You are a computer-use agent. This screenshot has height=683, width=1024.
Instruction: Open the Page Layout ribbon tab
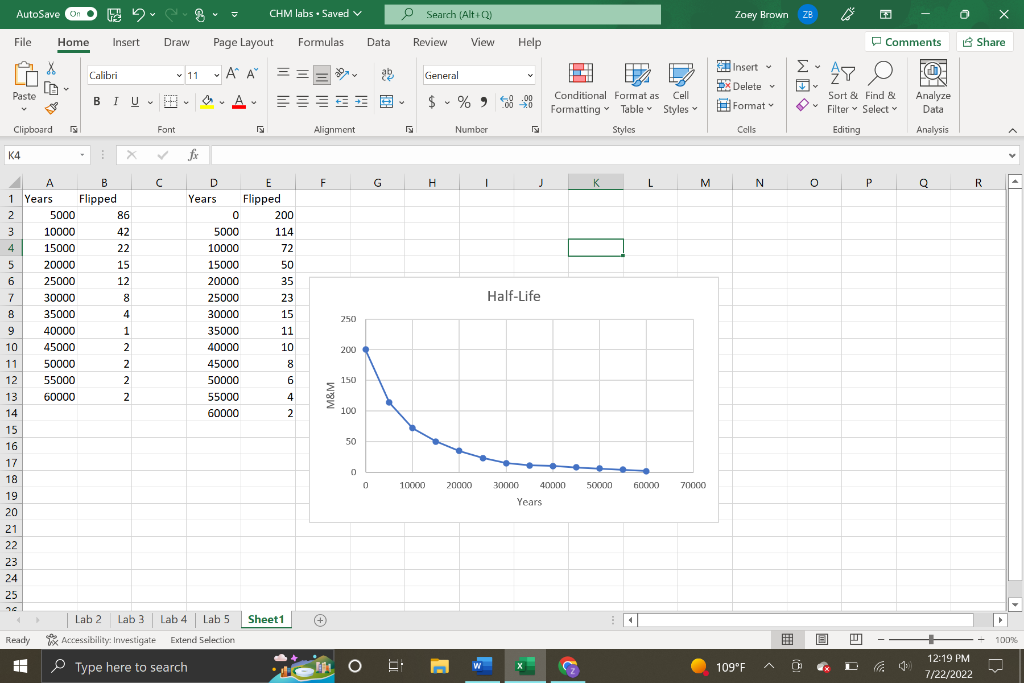coord(243,42)
